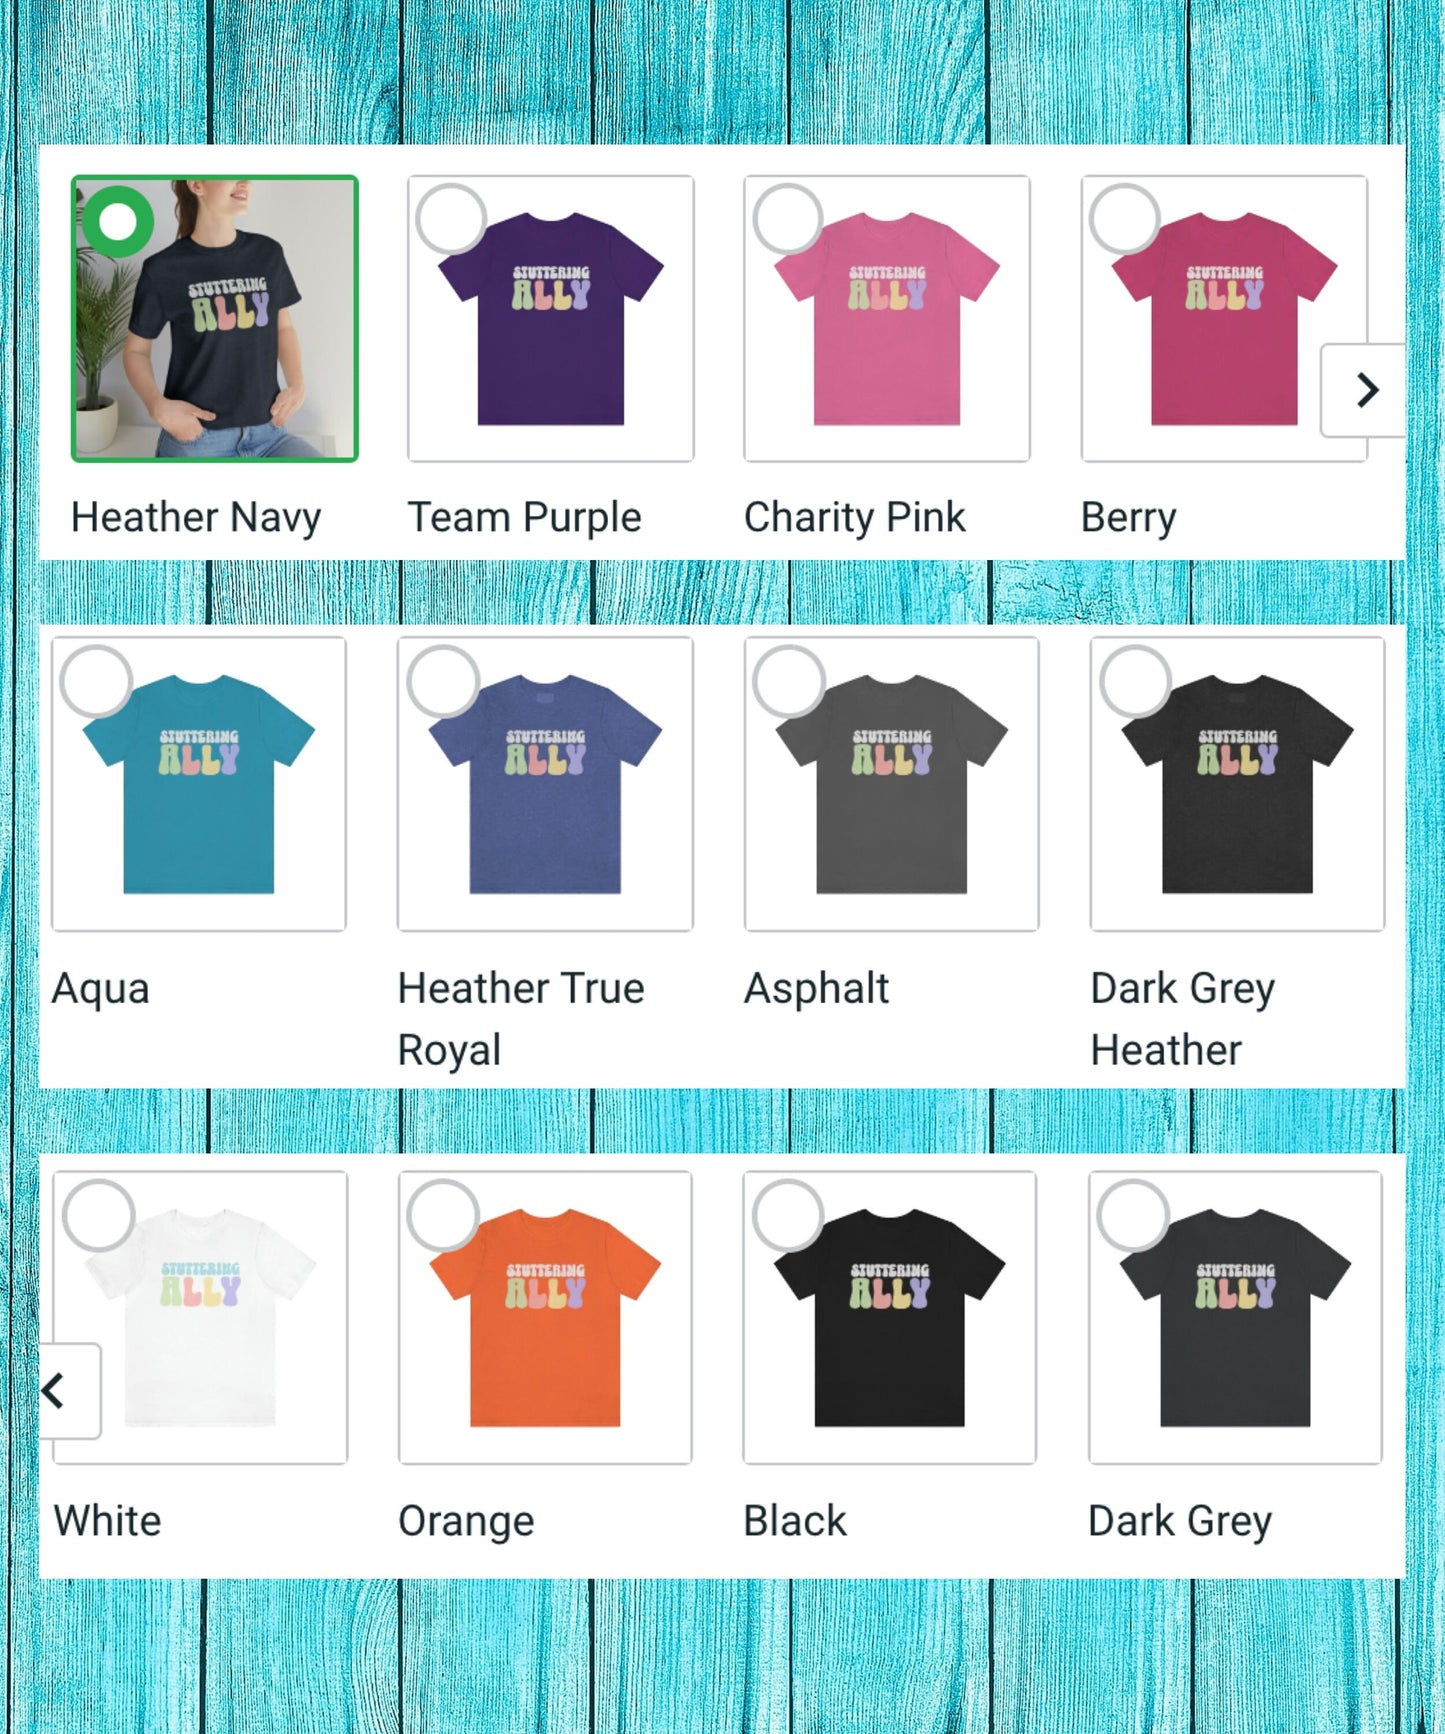Screen dimensions: 1445x1734
Task: Pick the Heather True Royal shirt image
Action: [545, 784]
